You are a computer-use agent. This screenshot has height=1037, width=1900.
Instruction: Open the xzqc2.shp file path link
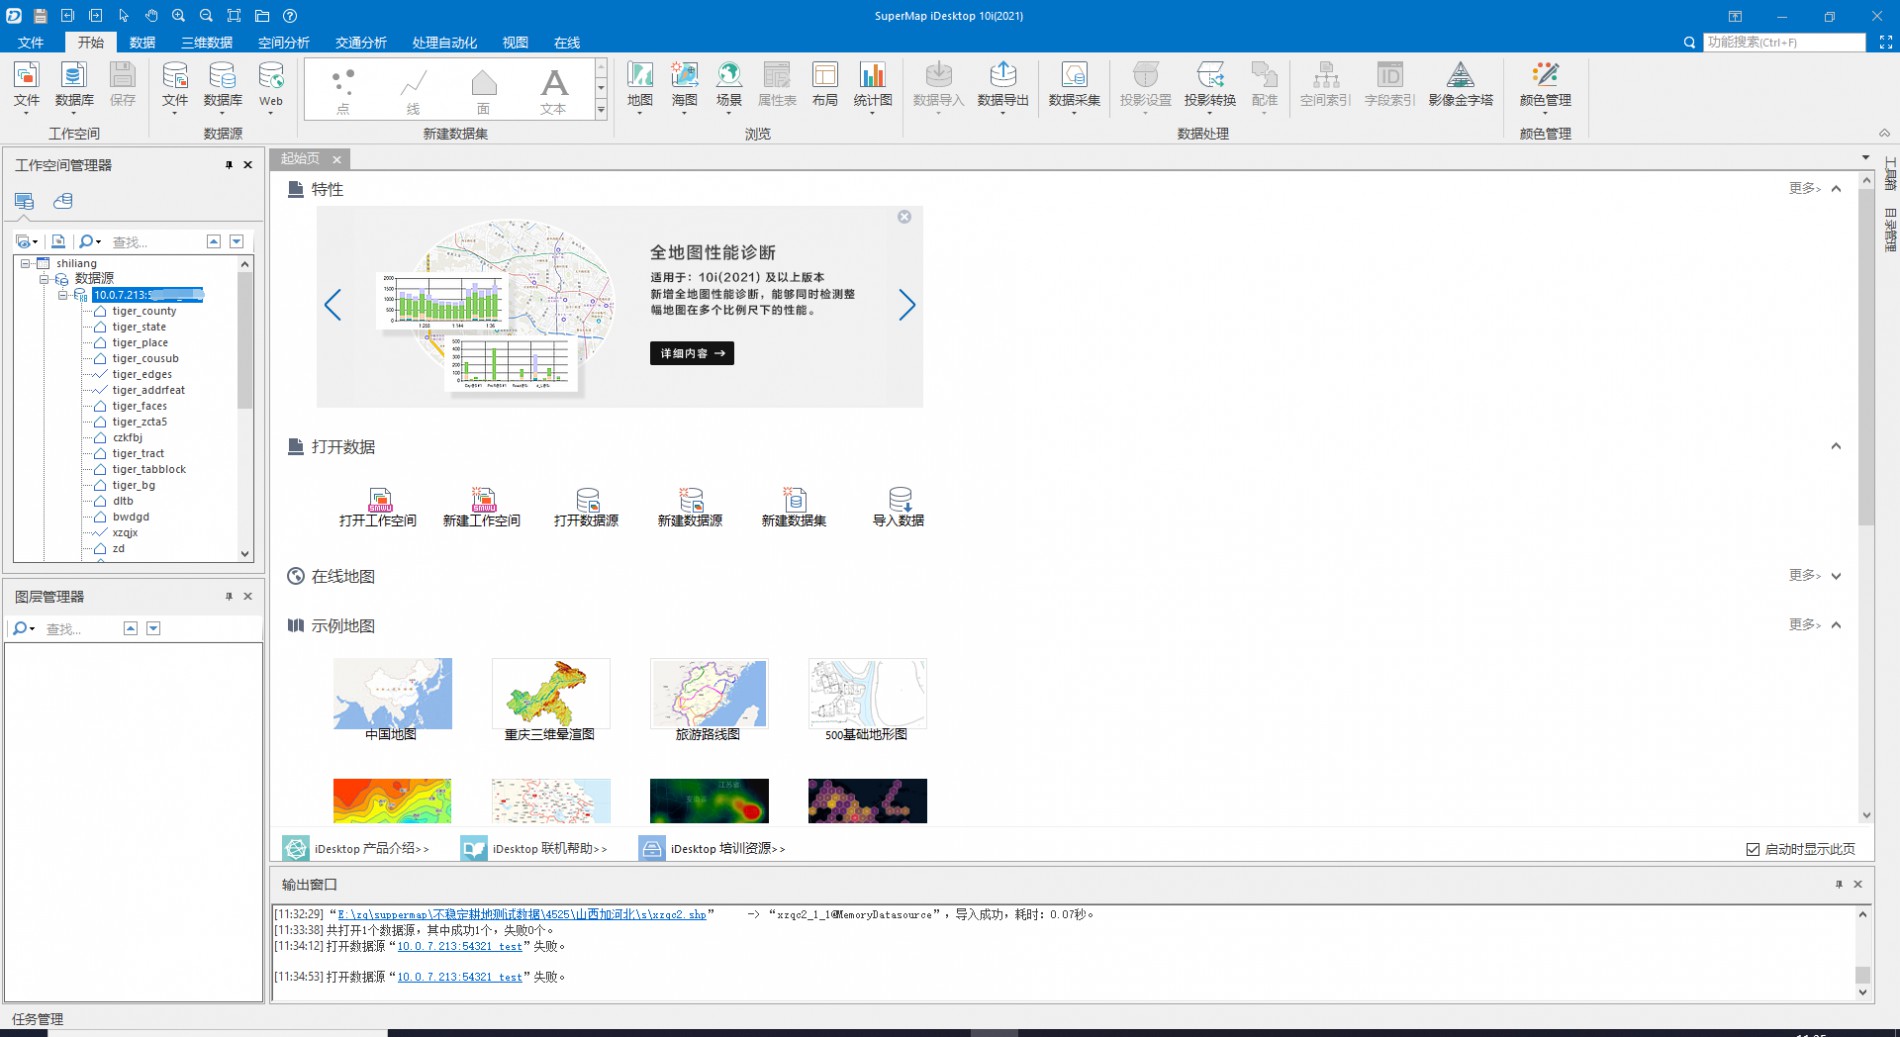[522, 914]
